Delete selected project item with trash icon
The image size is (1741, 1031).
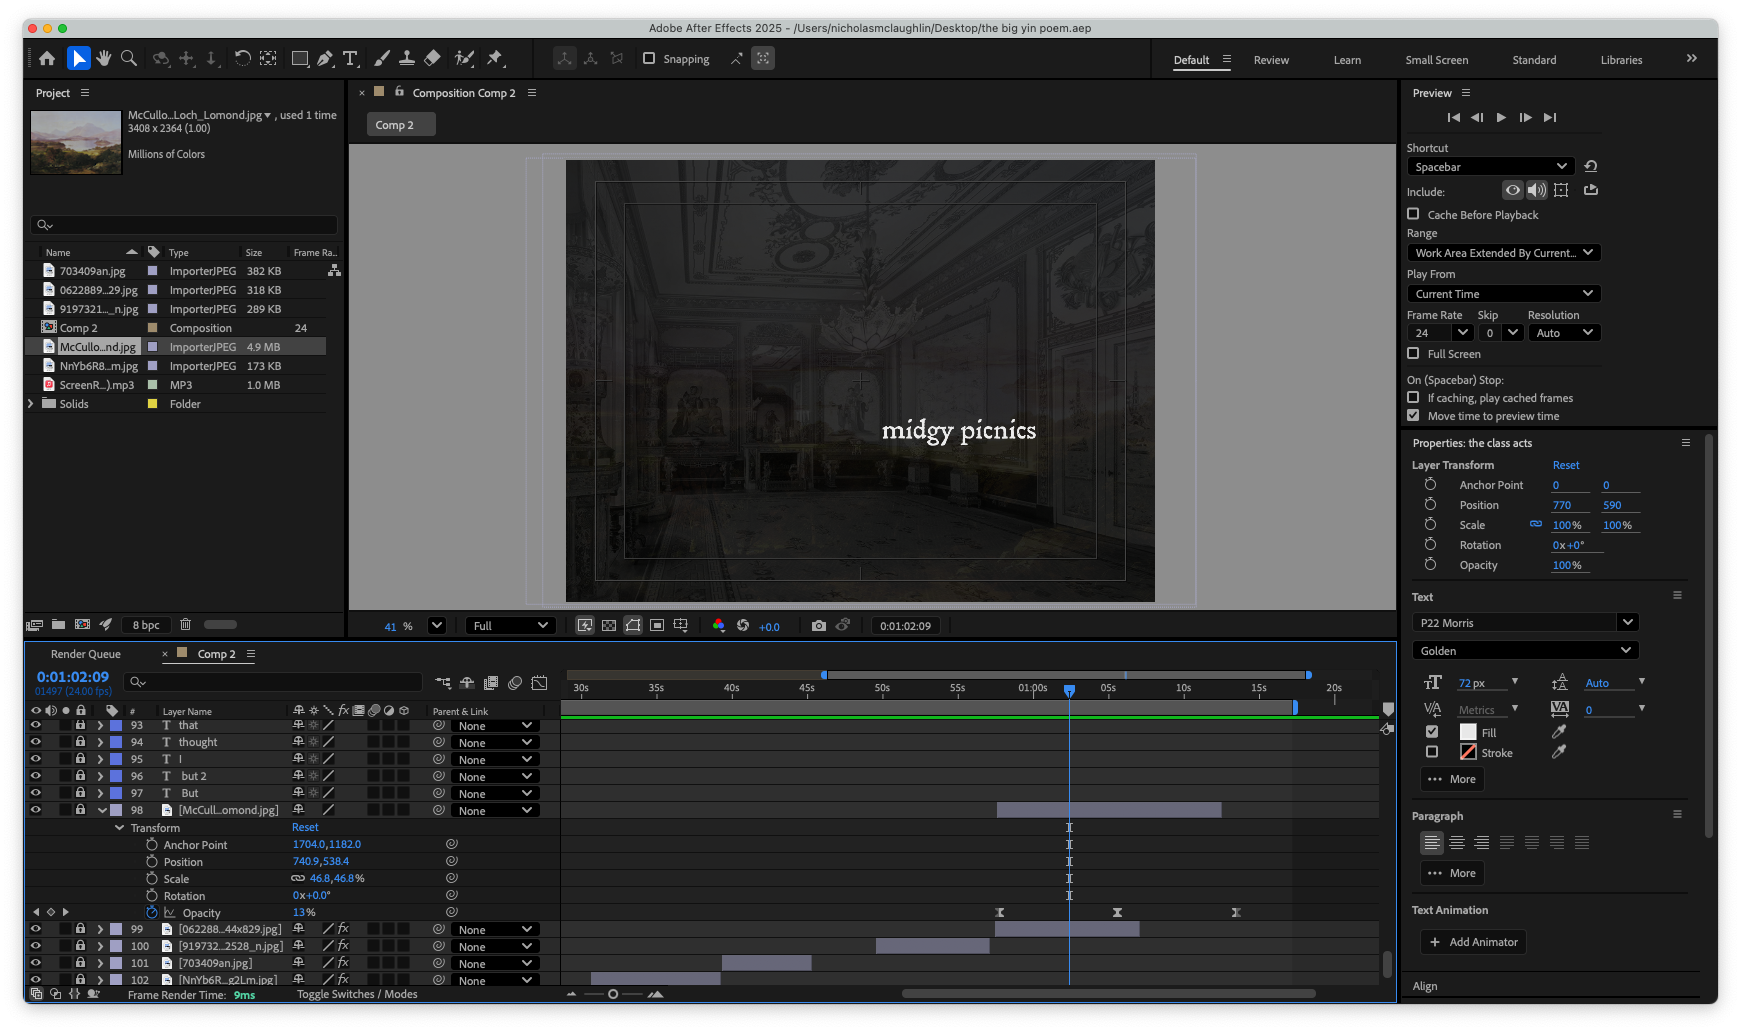[185, 625]
